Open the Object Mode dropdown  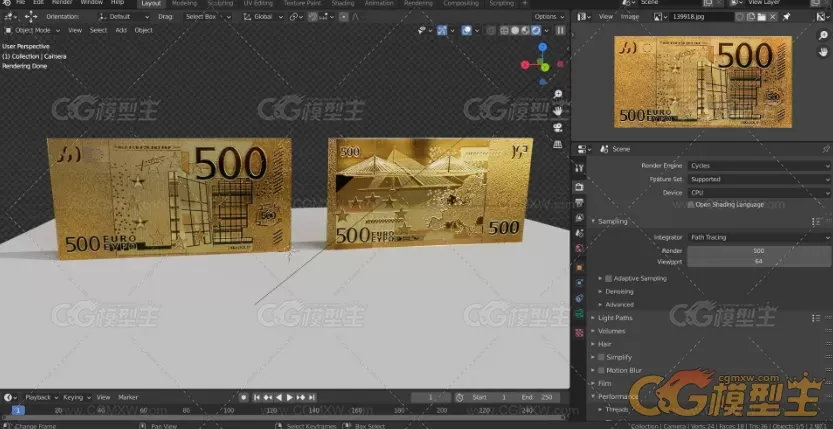[x=32, y=30]
